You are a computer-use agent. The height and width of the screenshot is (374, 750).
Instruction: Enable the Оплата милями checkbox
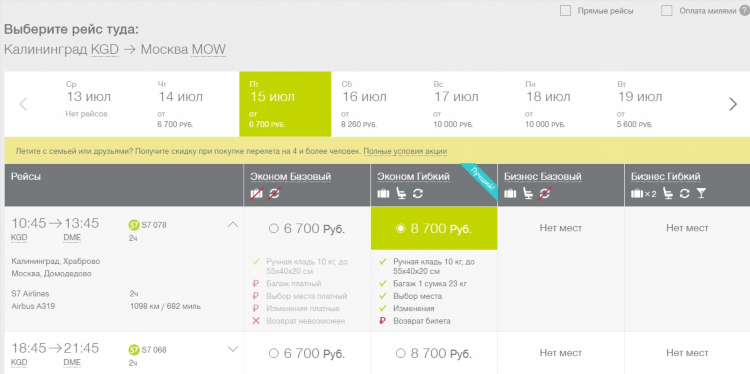667,11
